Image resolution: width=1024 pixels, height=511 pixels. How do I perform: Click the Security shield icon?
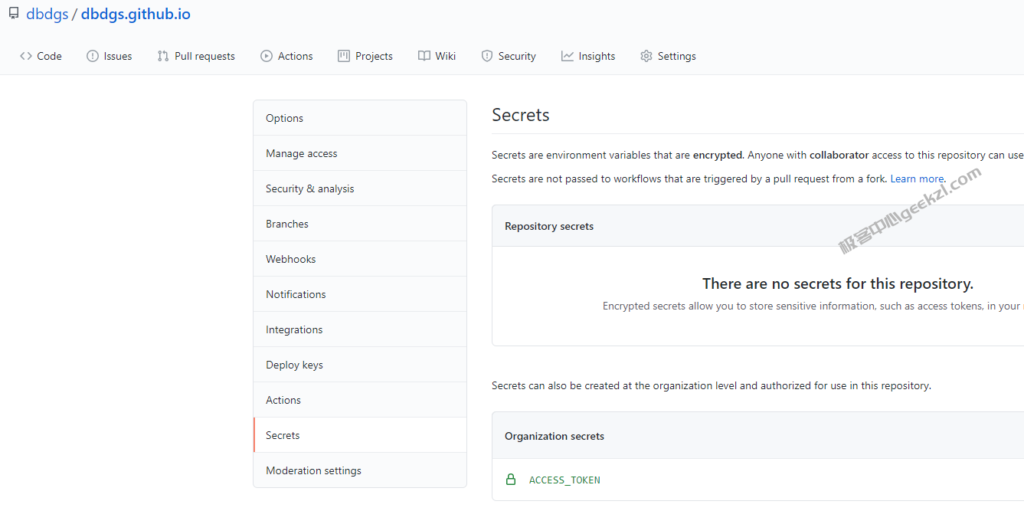[487, 56]
